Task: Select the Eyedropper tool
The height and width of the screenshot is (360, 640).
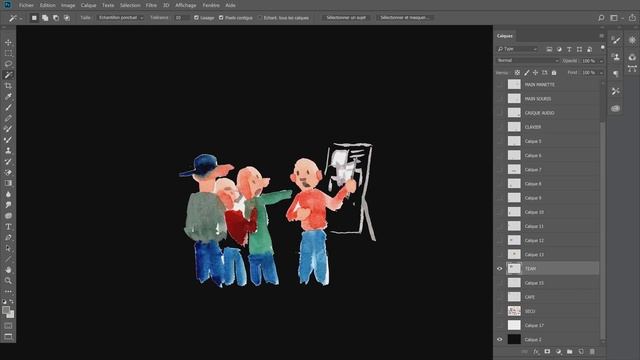Action: 8,97
